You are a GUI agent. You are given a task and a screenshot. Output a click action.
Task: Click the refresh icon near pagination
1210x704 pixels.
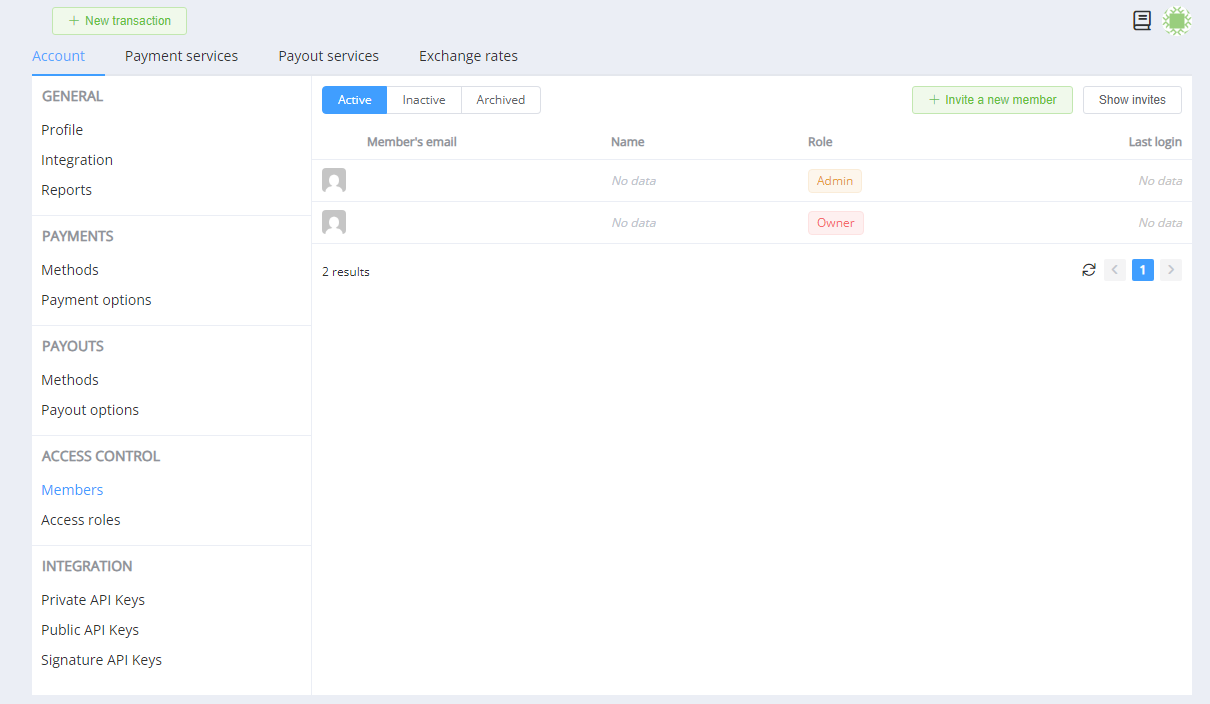pyautogui.click(x=1089, y=270)
